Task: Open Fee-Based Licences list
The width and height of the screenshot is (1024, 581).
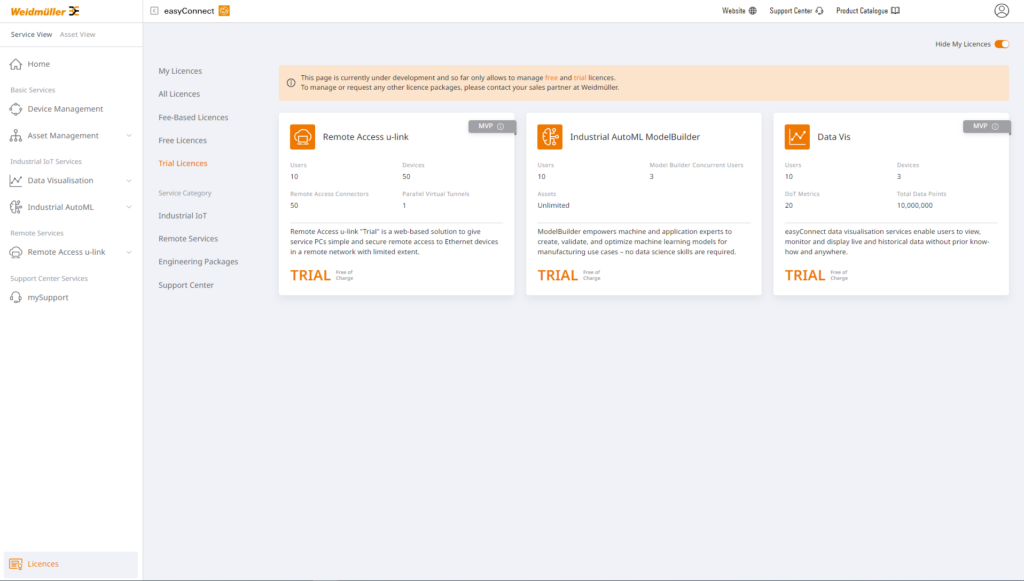Action: tap(193, 117)
